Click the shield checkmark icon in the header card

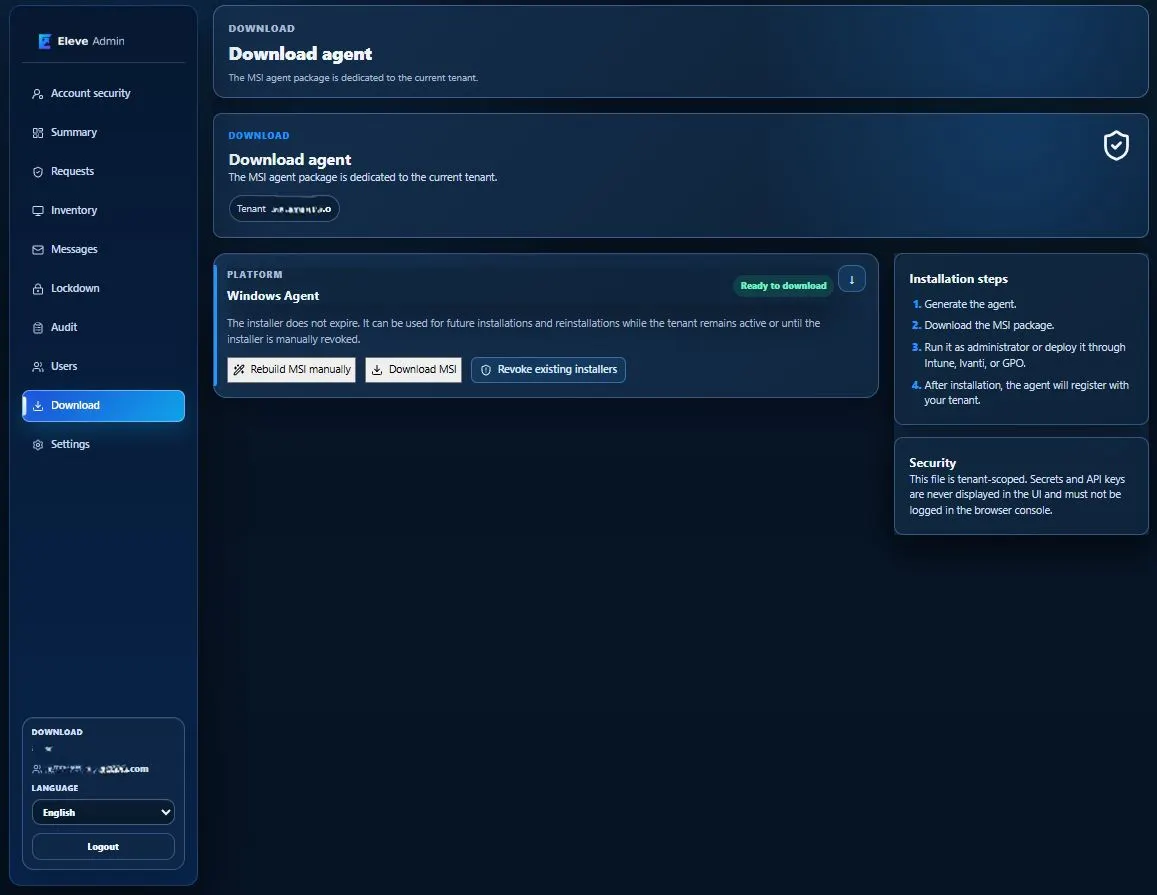[1116, 145]
